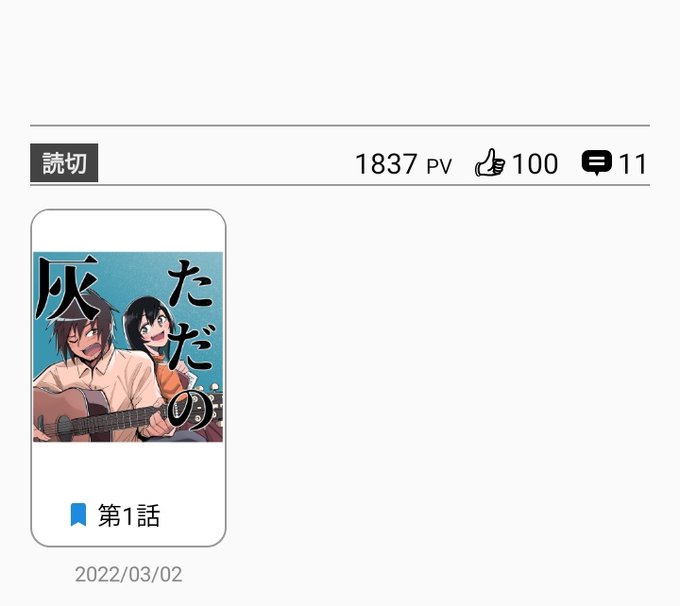Tap the blue bookmark icon on 第1話
This screenshot has width=680, height=606.
78,515
